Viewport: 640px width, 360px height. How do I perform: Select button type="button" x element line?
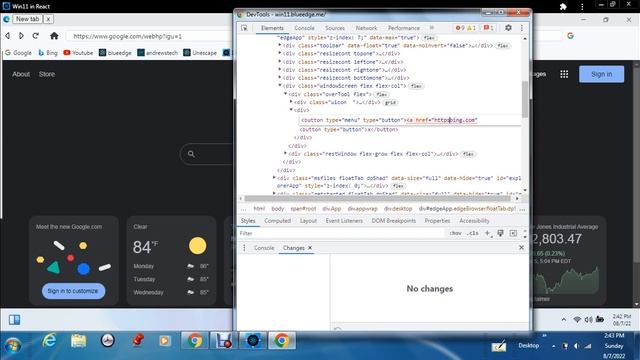349,129
